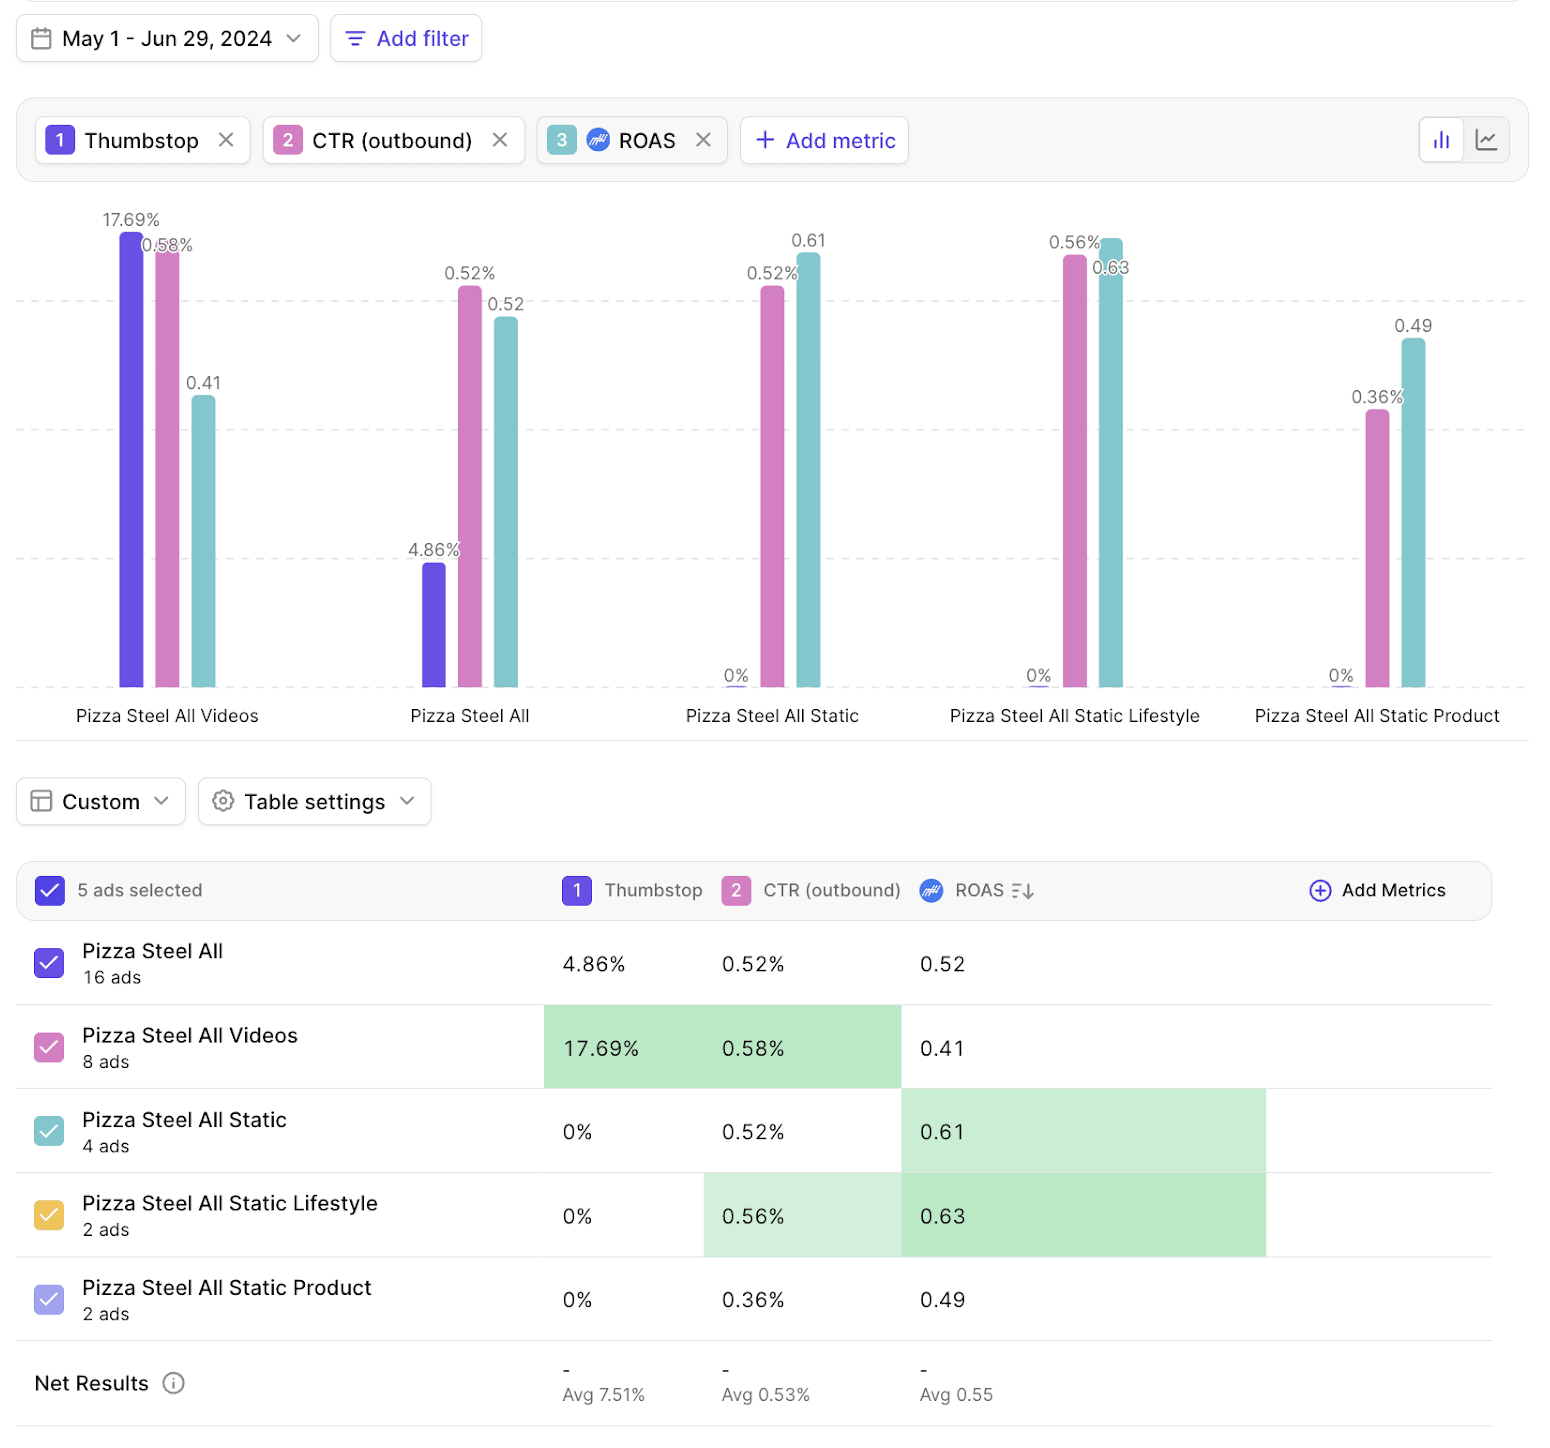Sort by the CTR (outbound) column header

pyautogui.click(x=832, y=890)
